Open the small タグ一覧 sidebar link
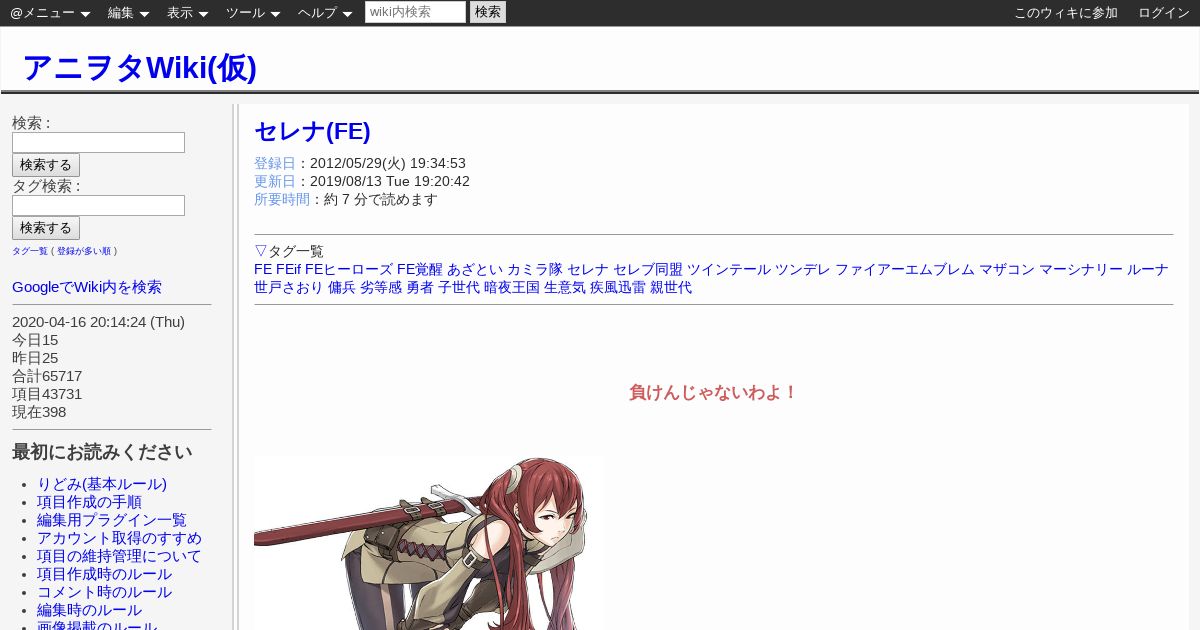Viewport: 1200px width, 630px height. pos(30,251)
